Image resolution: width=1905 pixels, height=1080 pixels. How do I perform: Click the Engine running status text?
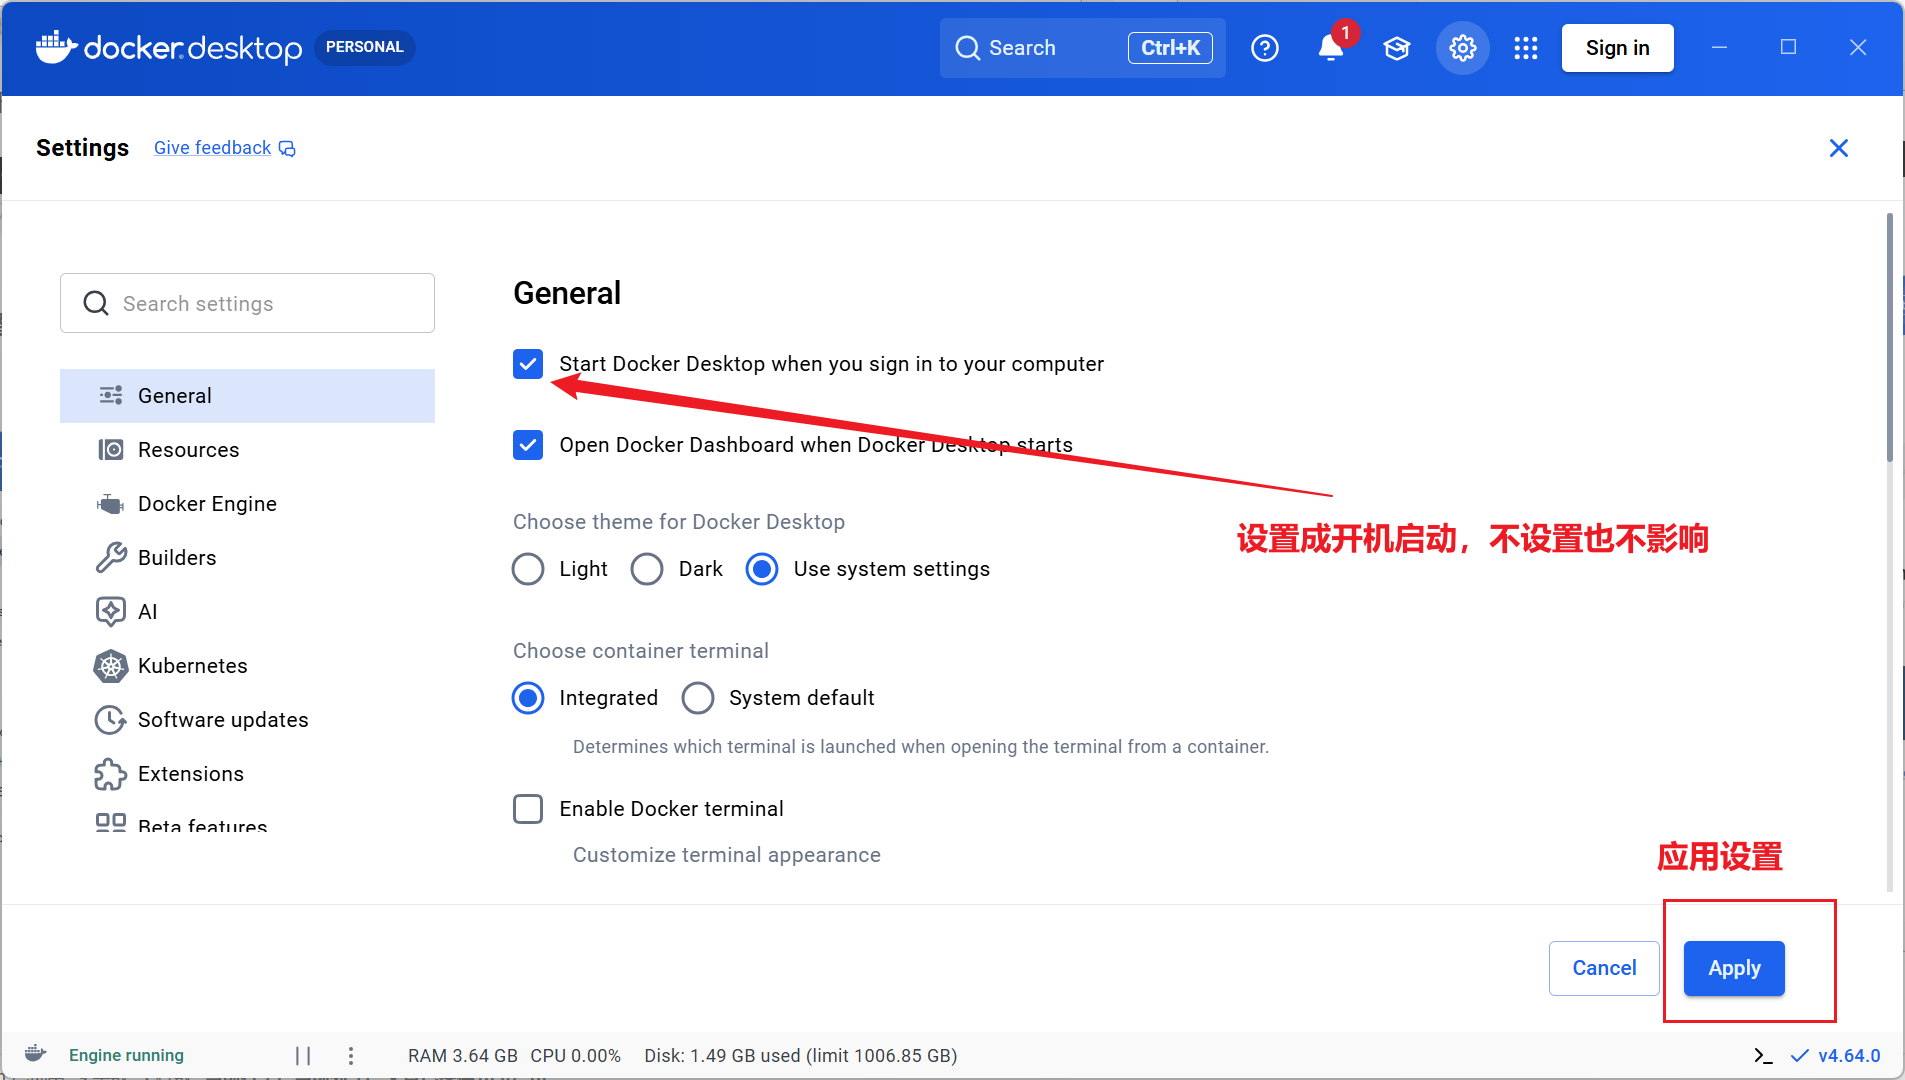click(x=126, y=1056)
